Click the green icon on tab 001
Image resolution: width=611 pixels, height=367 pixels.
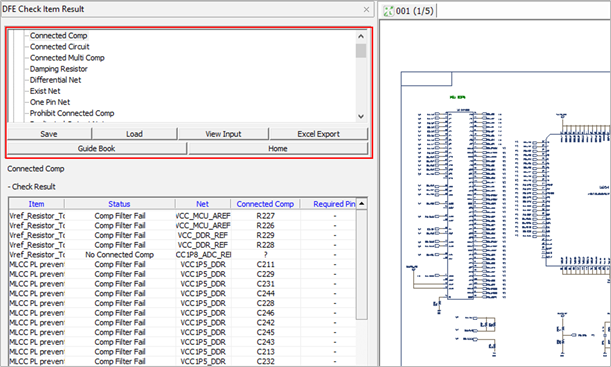pyautogui.click(x=388, y=11)
